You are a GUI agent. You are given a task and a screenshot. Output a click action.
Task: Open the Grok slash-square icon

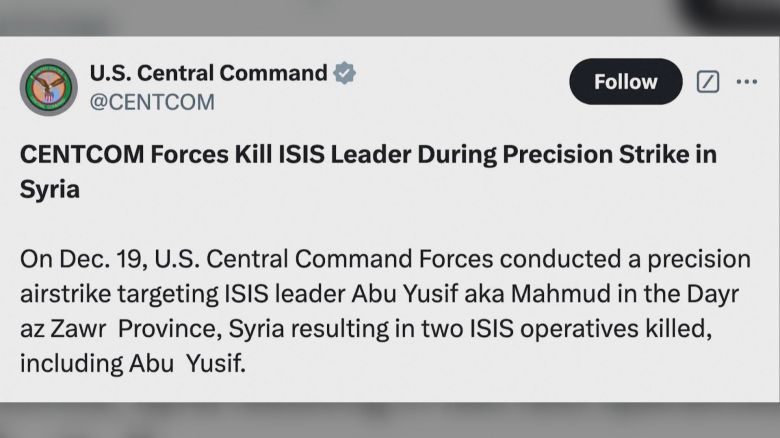pos(707,82)
